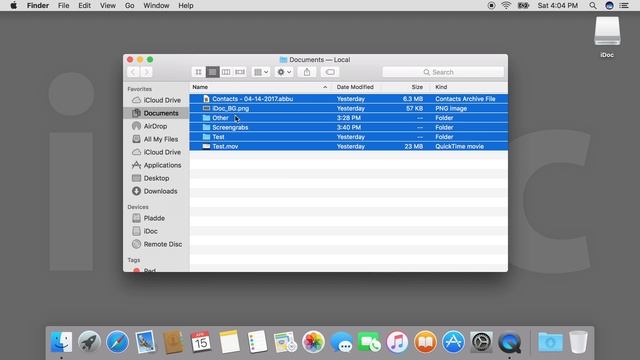
Task: Open Contacts from the Dock
Action: pos(173,342)
